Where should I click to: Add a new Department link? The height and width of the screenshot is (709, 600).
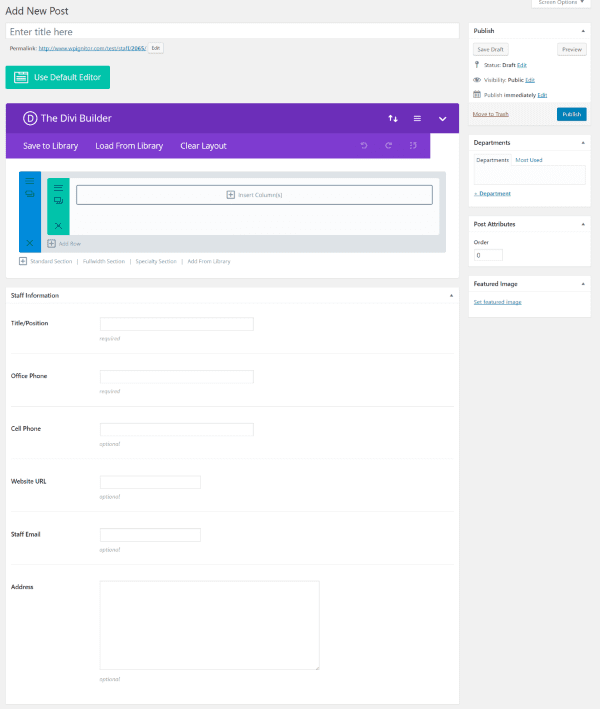[492, 194]
